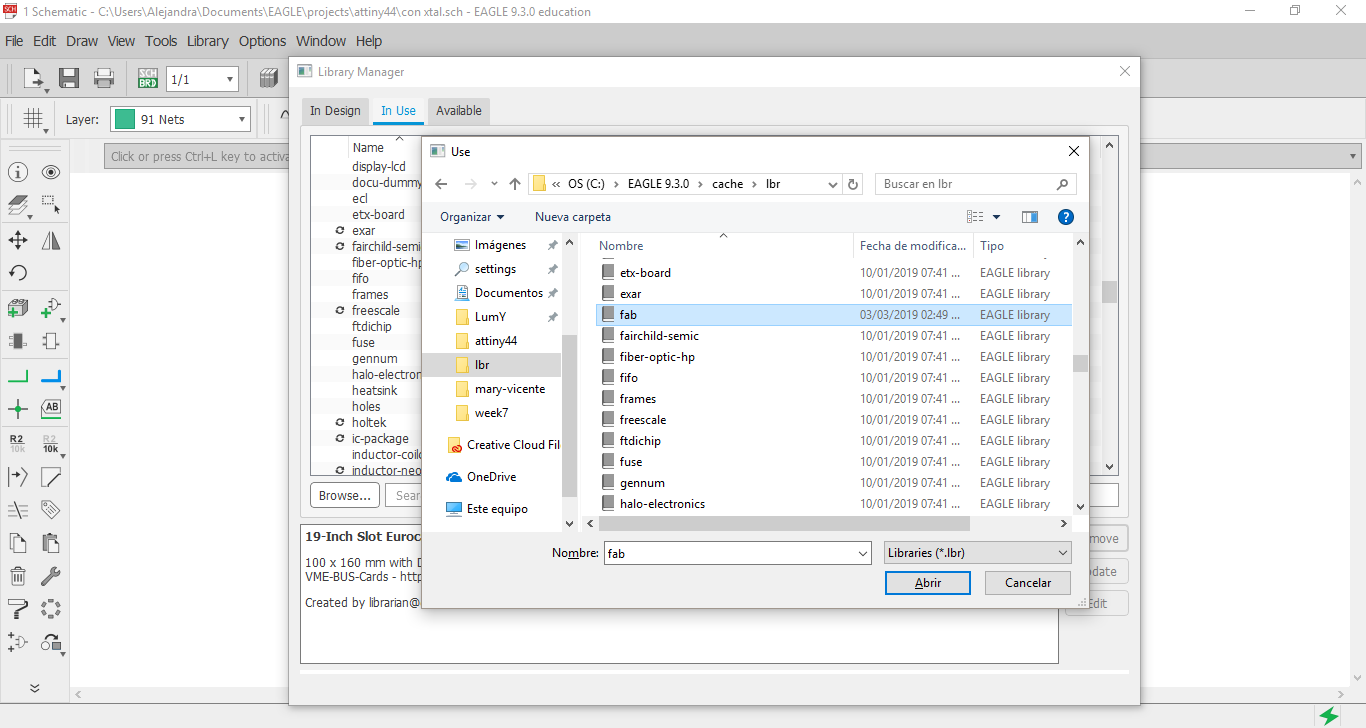Image resolution: width=1366 pixels, height=728 pixels.
Task: Open the address bar path history dropdown
Action: pyautogui.click(x=833, y=185)
